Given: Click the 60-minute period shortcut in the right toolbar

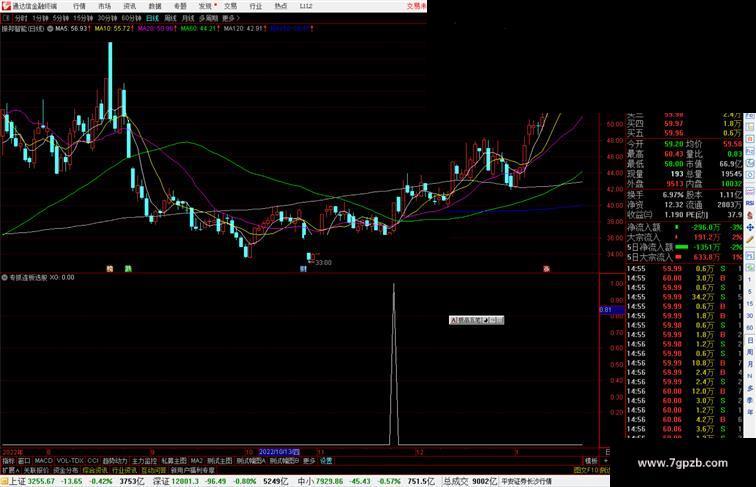Looking at the screenshot, I should tap(750, 328).
